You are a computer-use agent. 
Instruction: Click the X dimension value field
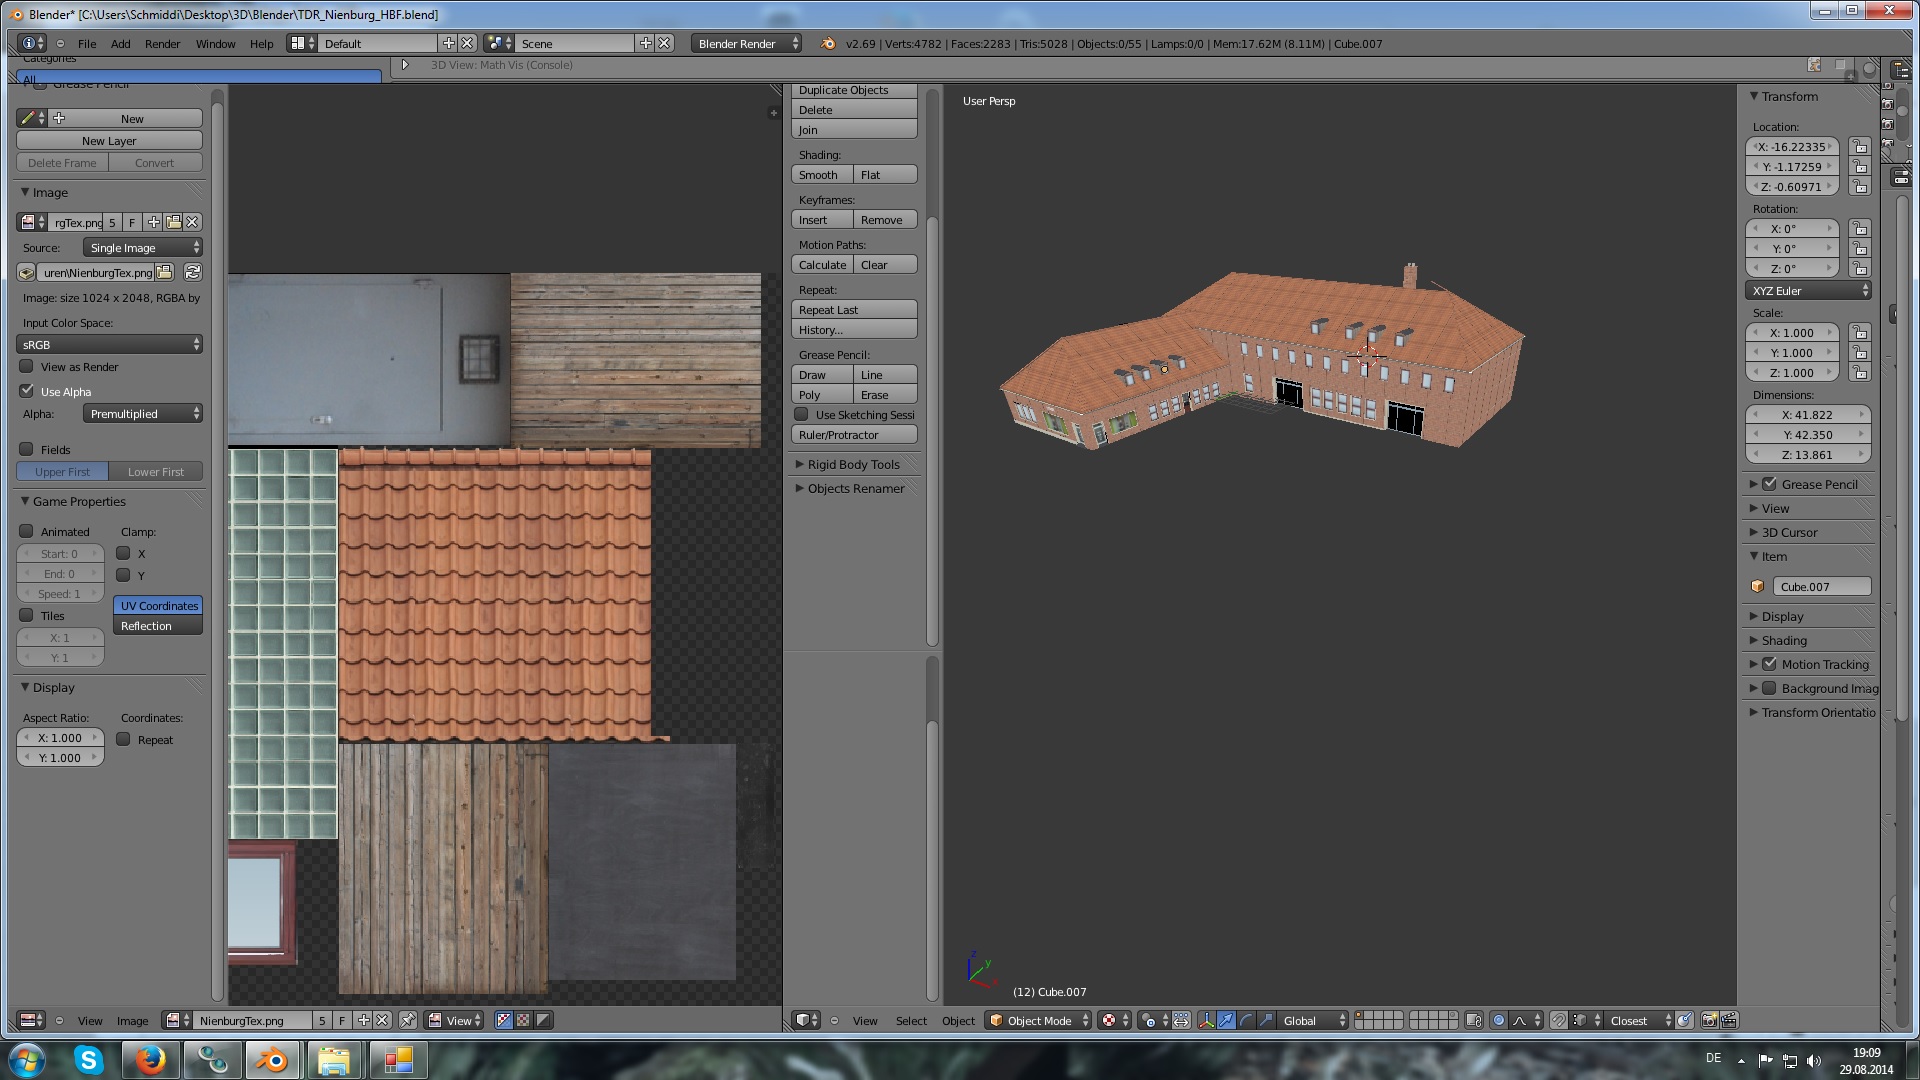(1806, 414)
